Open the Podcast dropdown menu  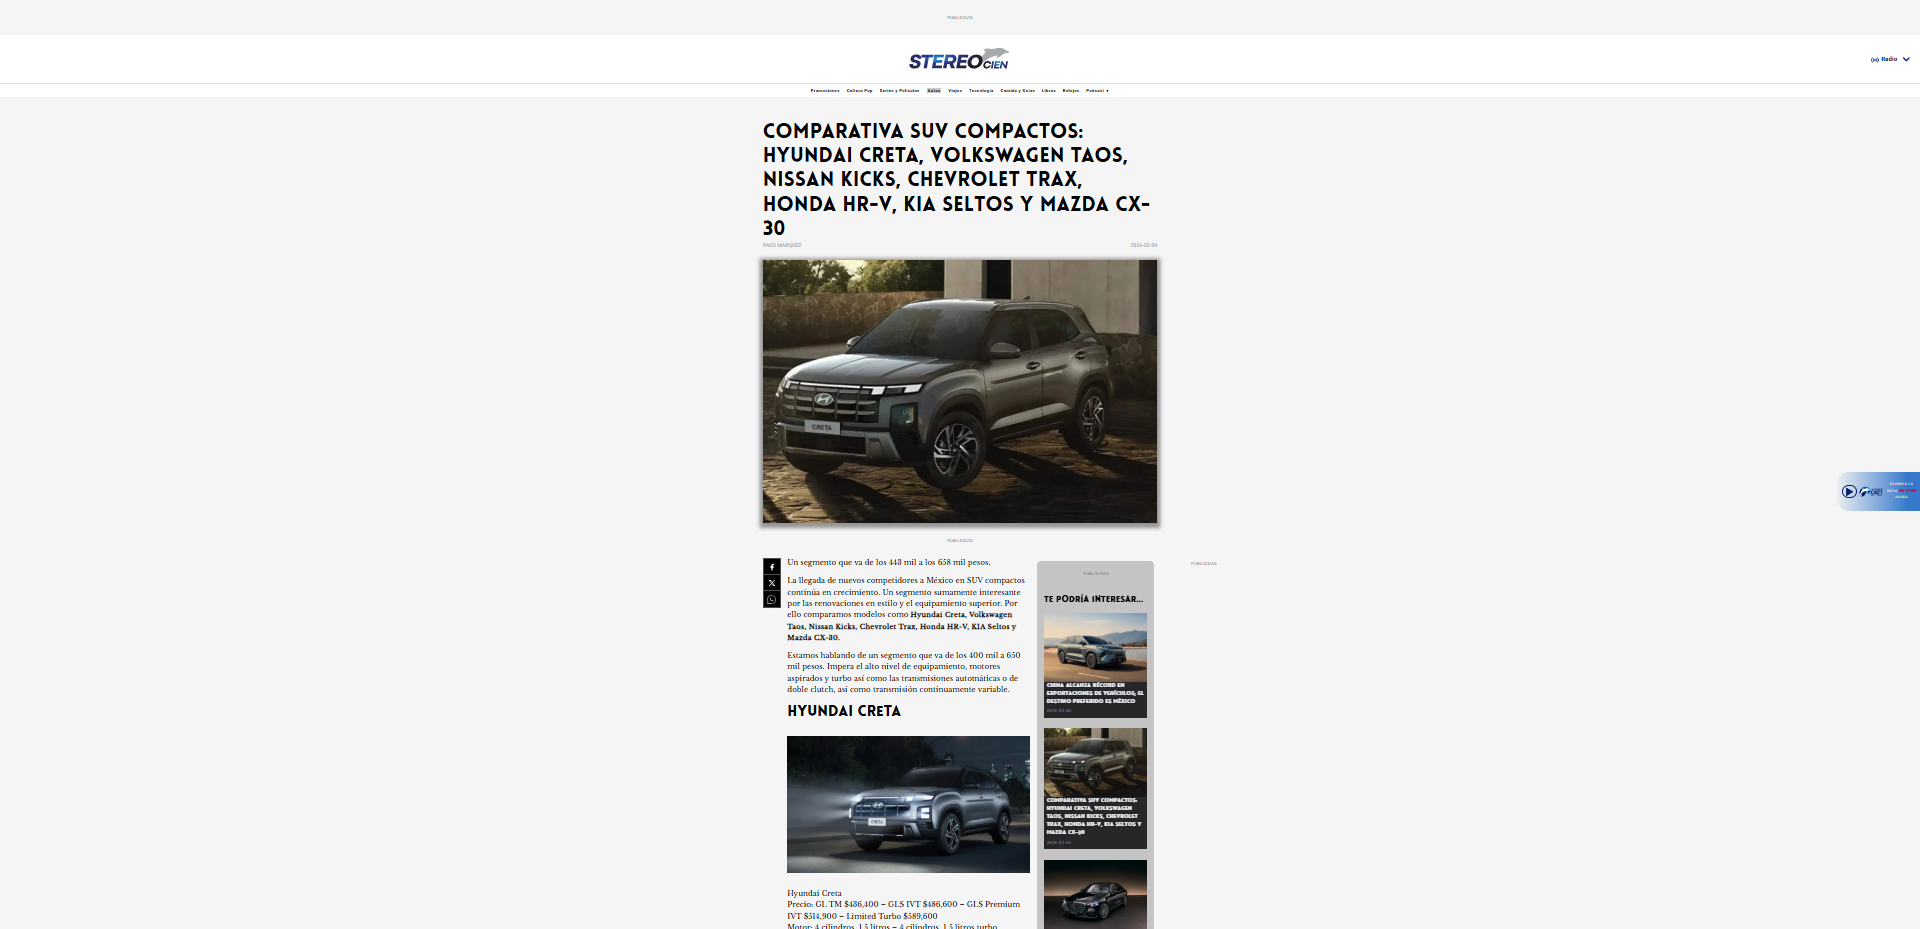click(1097, 90)
